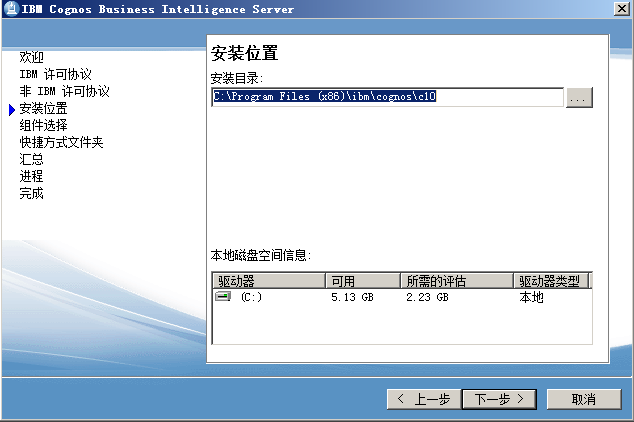Select the 完成 step in sidebar
634x422 pixels.
point(31,193)
